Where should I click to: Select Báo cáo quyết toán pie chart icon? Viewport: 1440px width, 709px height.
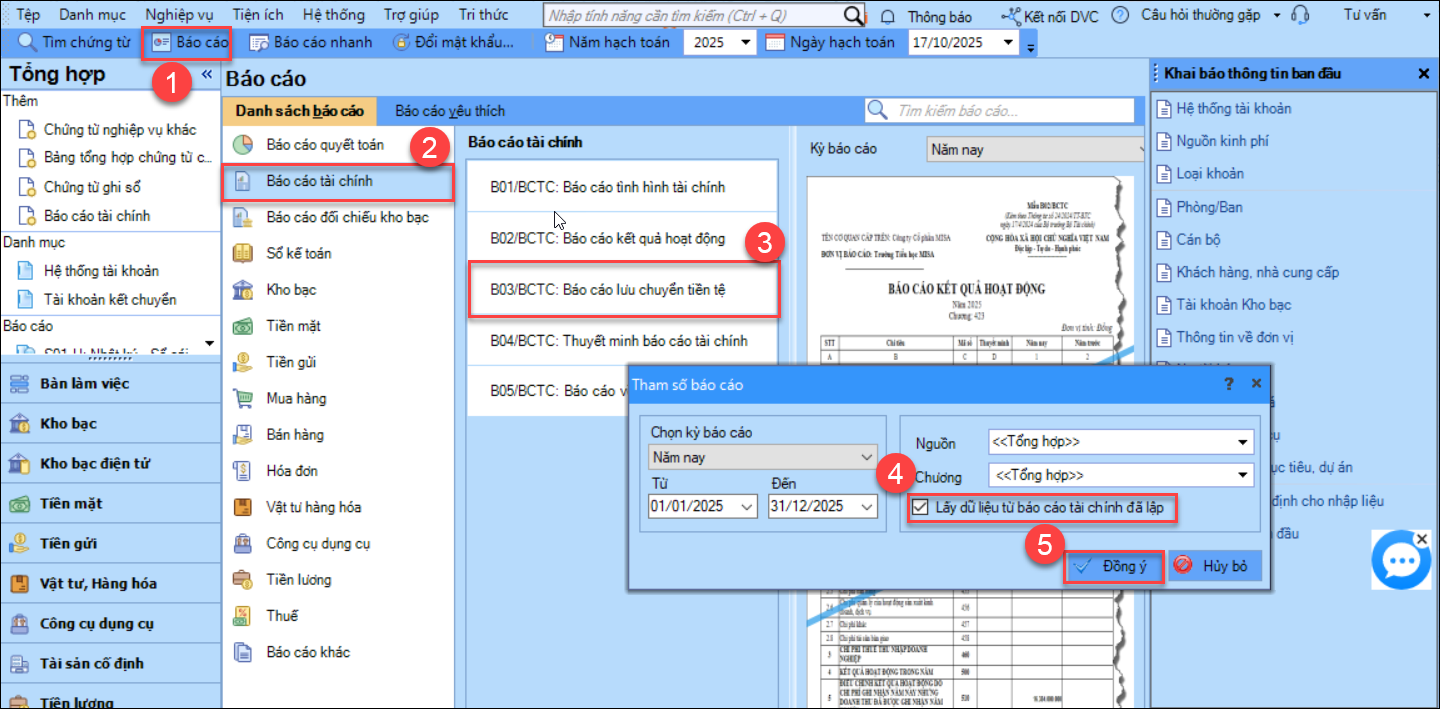coord(242,145)
